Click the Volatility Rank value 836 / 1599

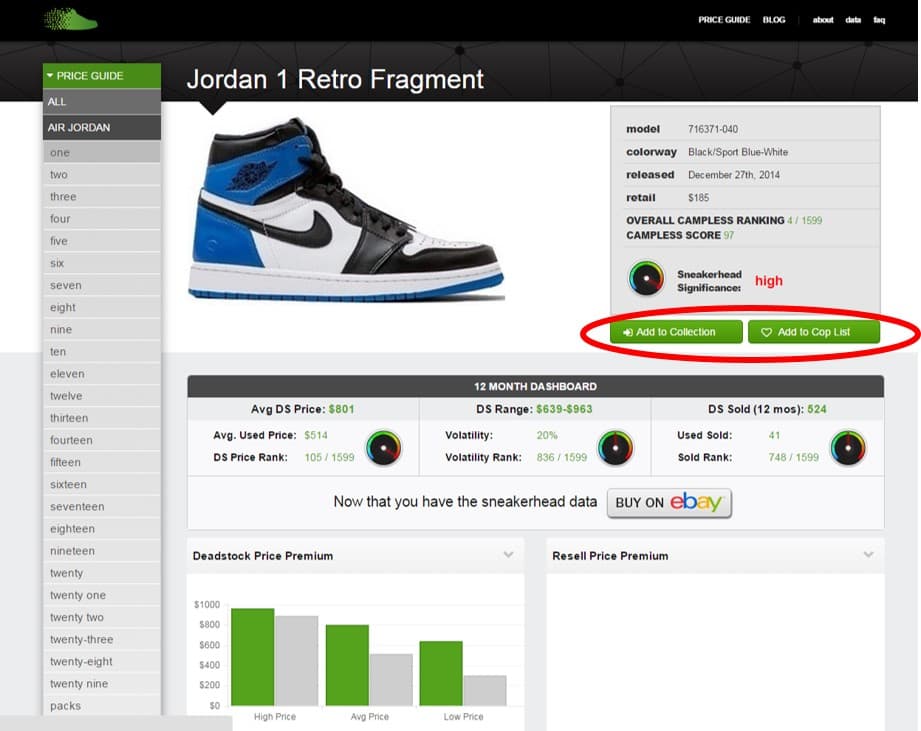pyautogui.click(x=562, y=457)
